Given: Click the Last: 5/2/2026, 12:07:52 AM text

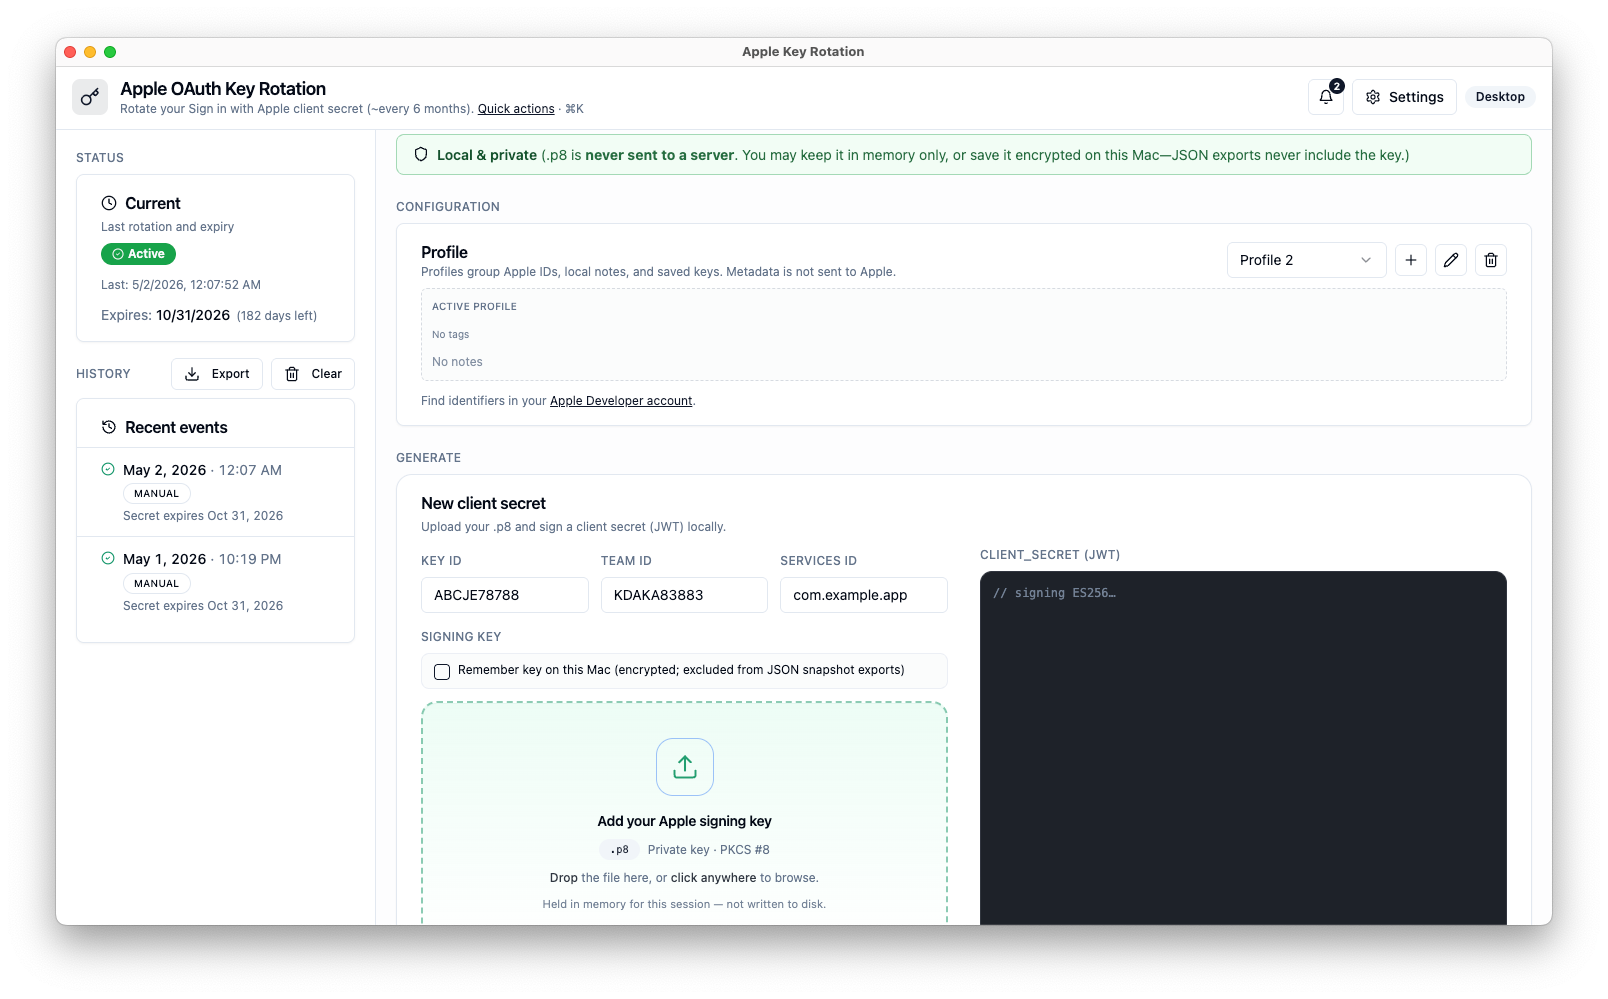Looking at the screenshot, I should 181,285.
